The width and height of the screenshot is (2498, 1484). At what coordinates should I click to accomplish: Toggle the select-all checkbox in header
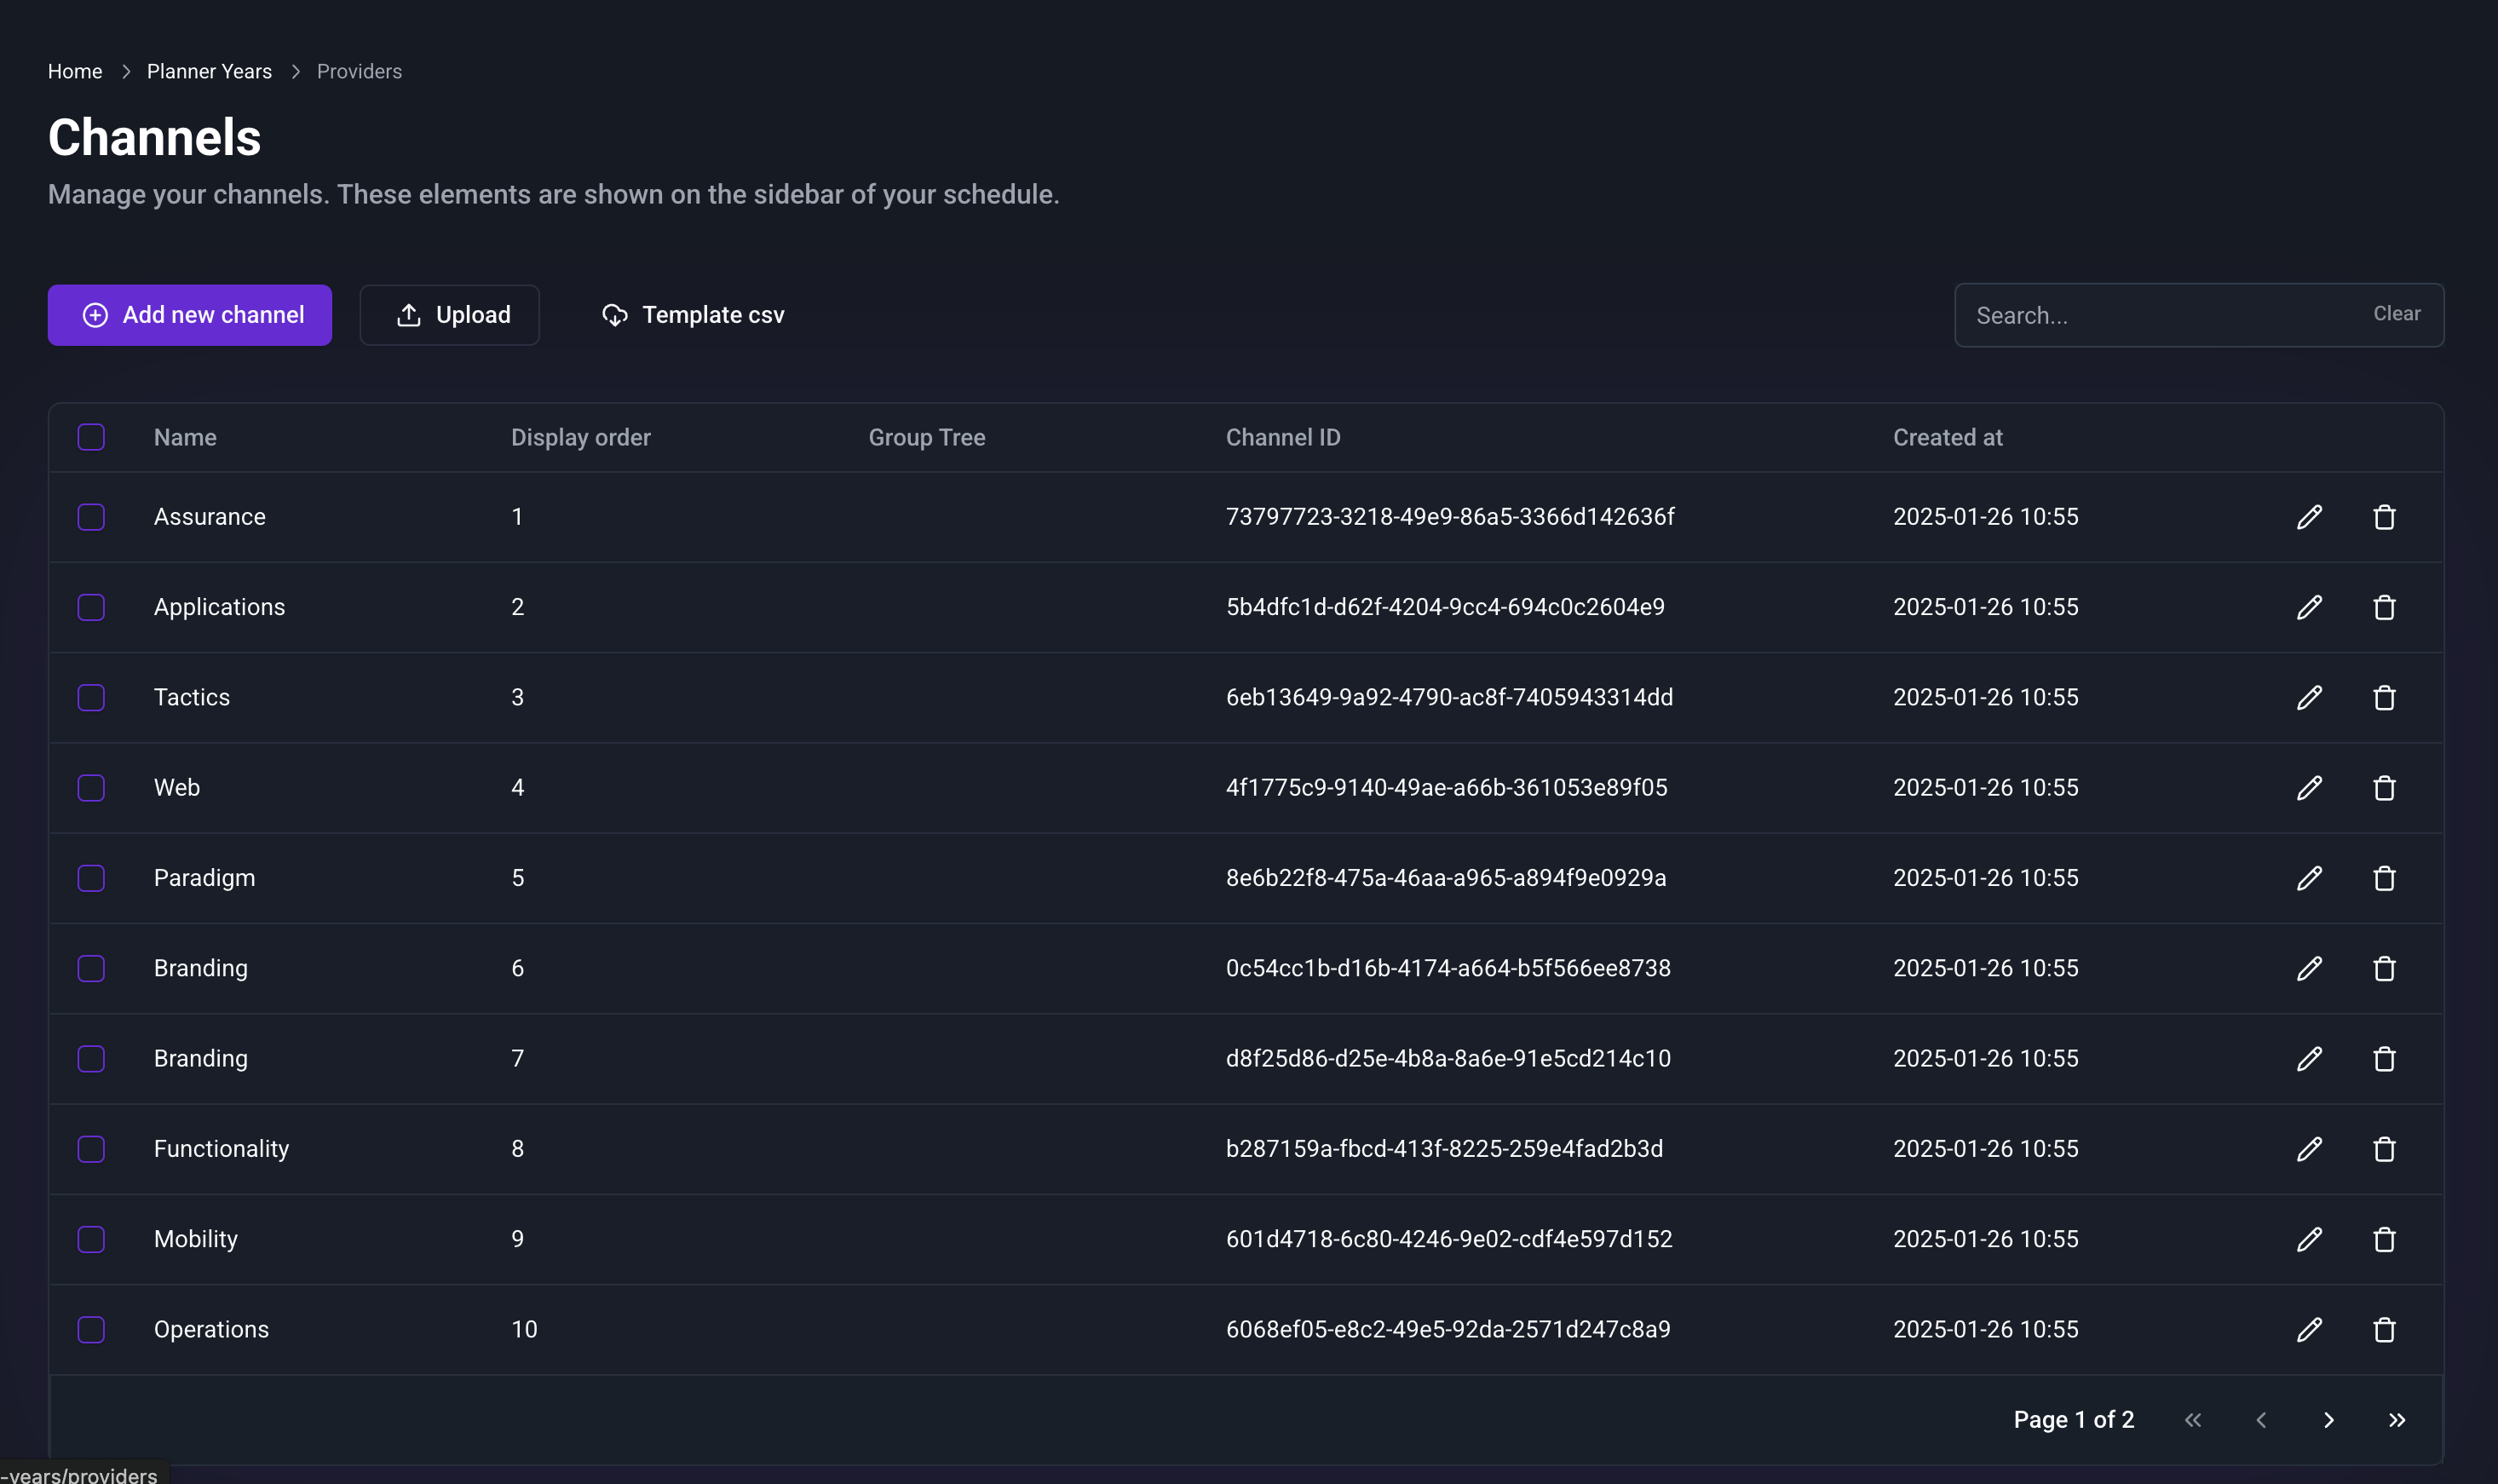(x=91, y=437)
